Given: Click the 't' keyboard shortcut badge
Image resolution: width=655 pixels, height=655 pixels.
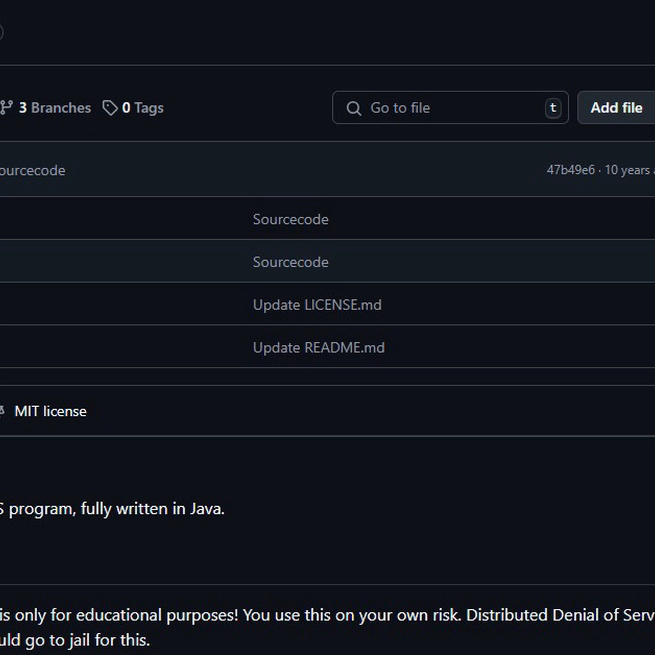Looking at the screenshot, I should pyautogui.click(x=552, y=108).
